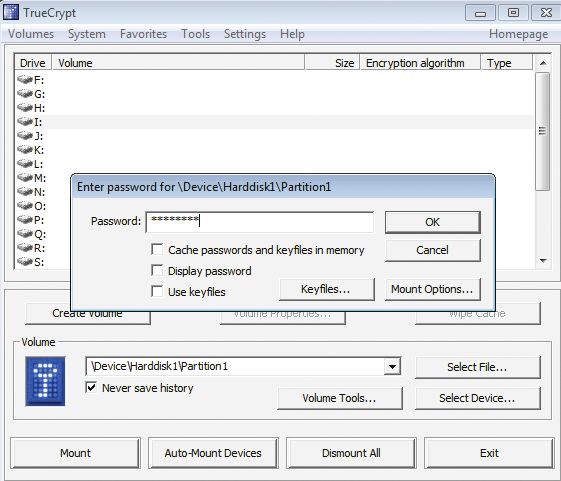This screenshot has width=561, height=481.
Task: Select drive G: icon in list
Action: pos(25,93)
